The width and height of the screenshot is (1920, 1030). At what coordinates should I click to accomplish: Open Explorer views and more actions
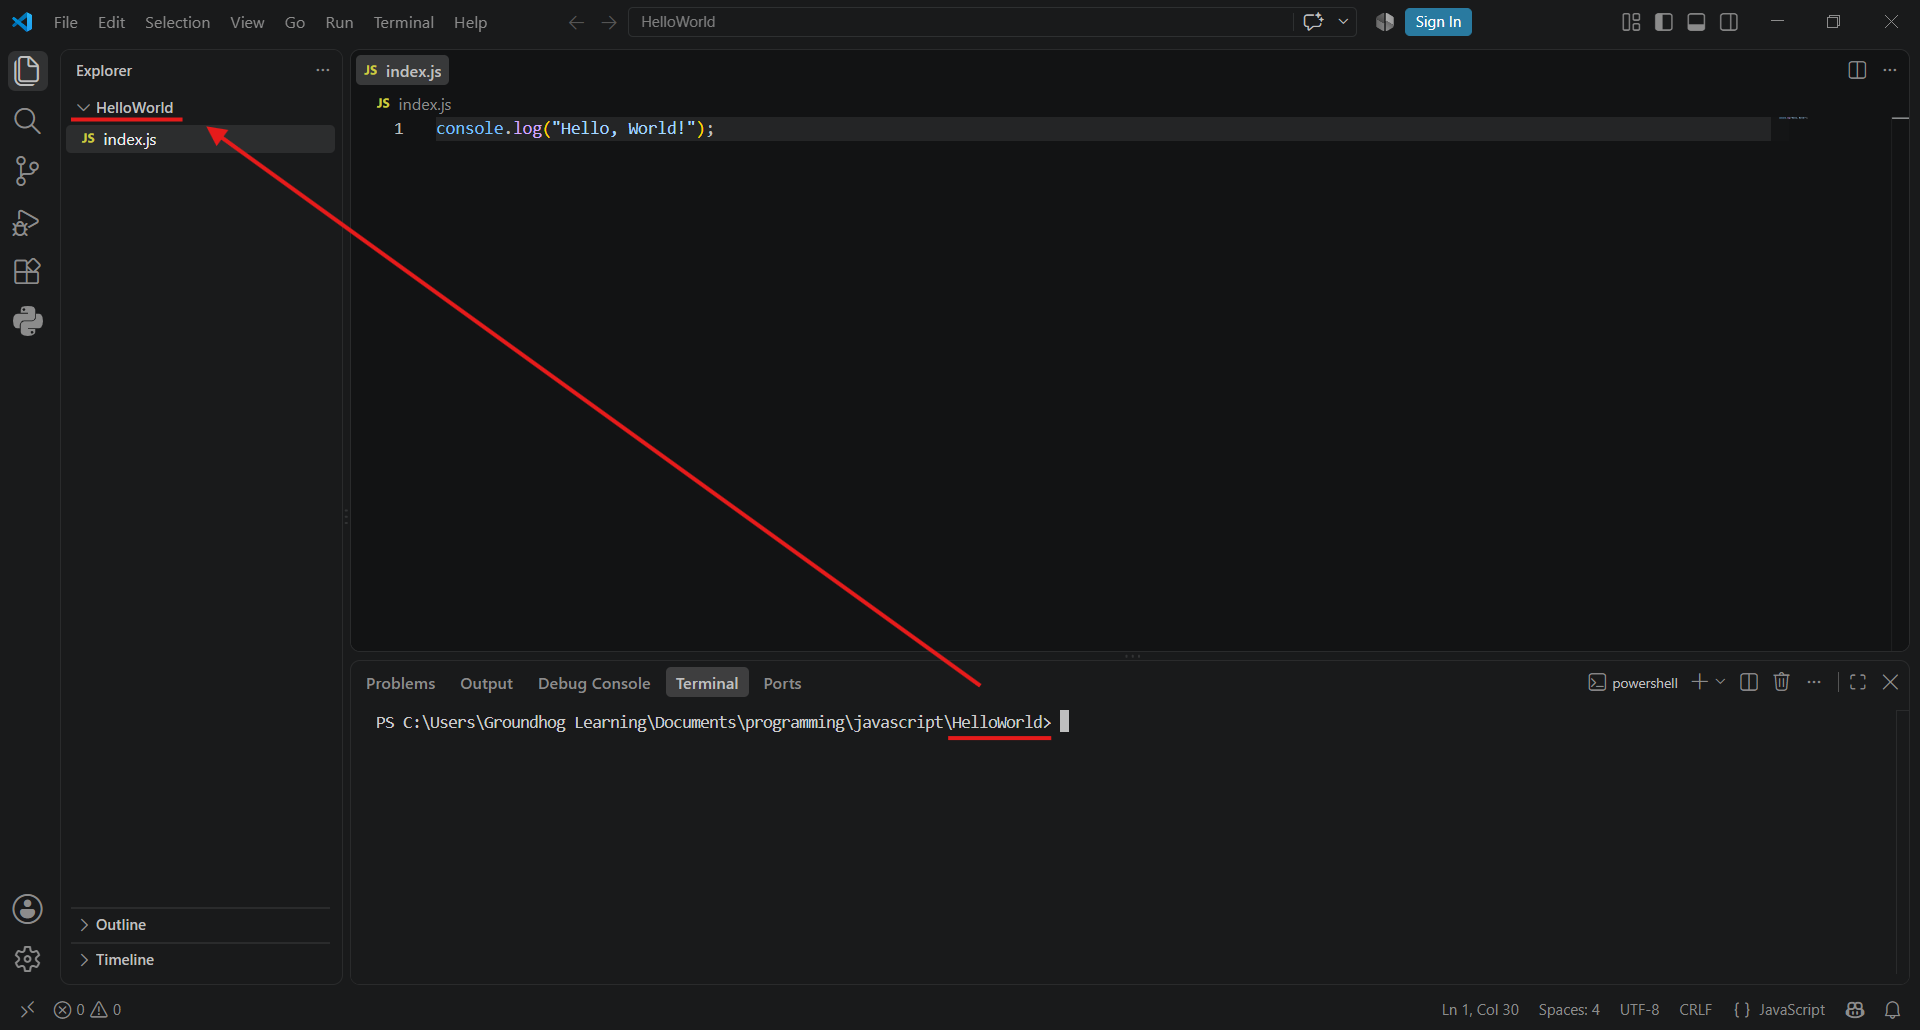[x=322, y=70]
